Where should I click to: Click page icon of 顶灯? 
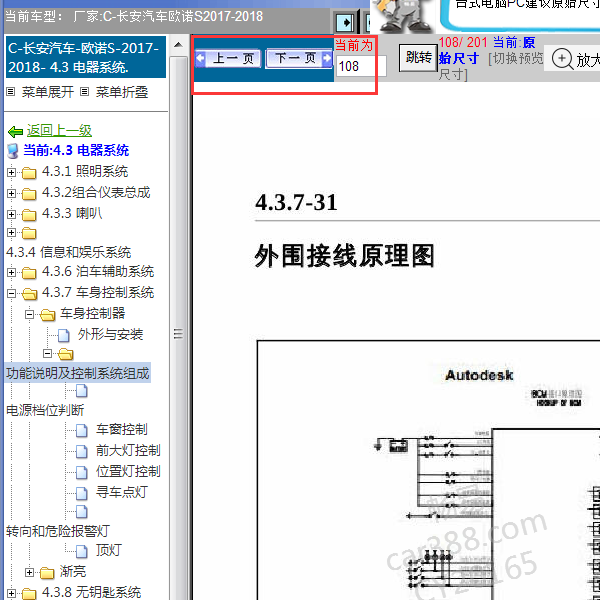[82, 551]
